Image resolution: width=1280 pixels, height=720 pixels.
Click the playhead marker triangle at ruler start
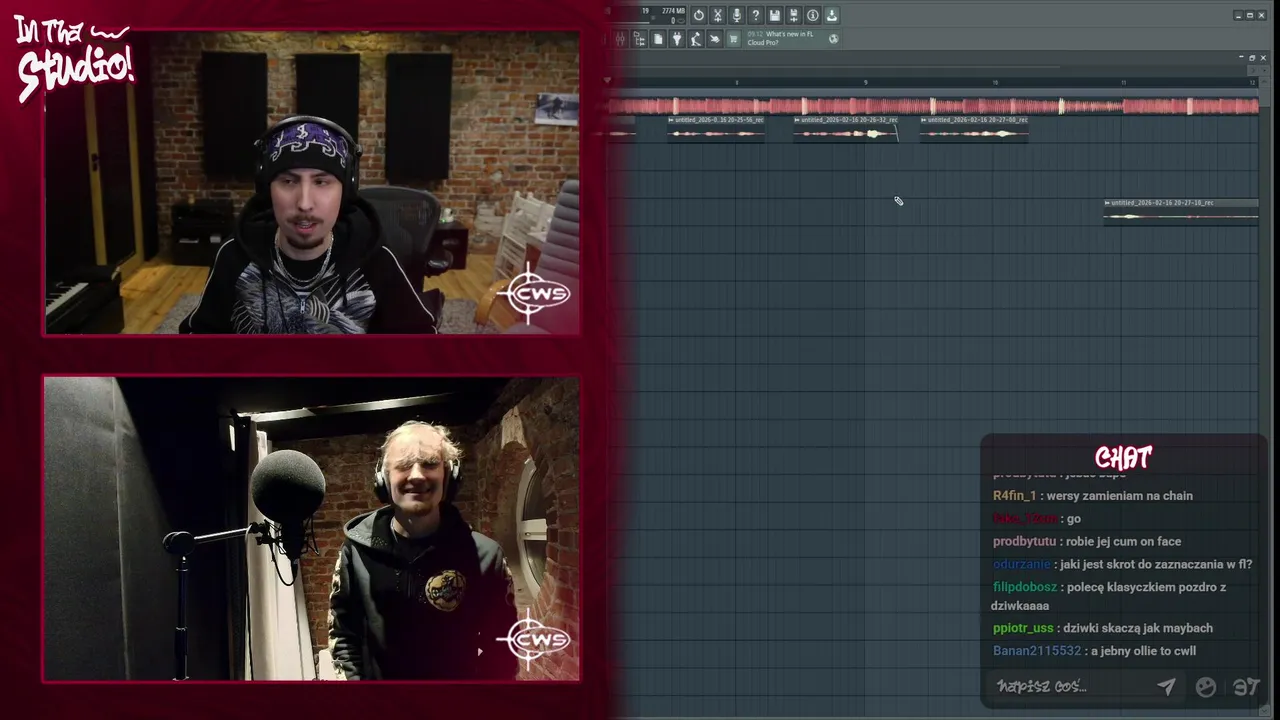pyautogui.click(x=607, y=81)
